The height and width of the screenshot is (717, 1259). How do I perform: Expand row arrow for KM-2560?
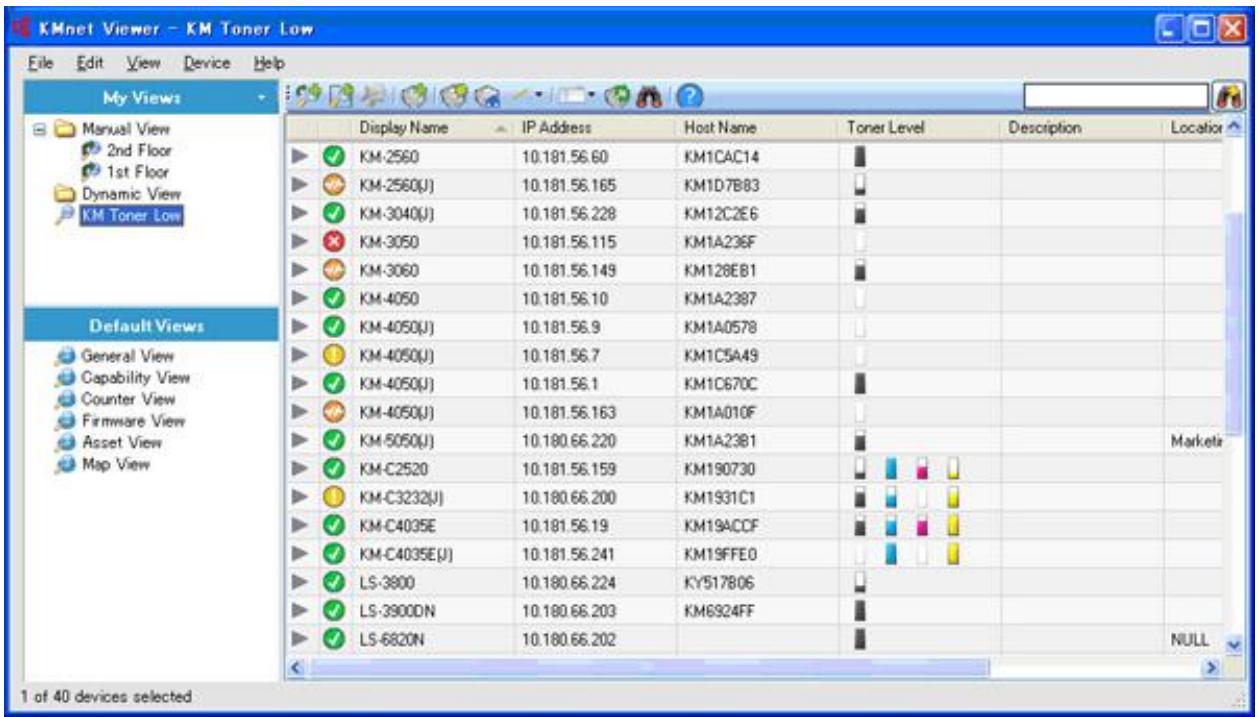coord(300,157)
